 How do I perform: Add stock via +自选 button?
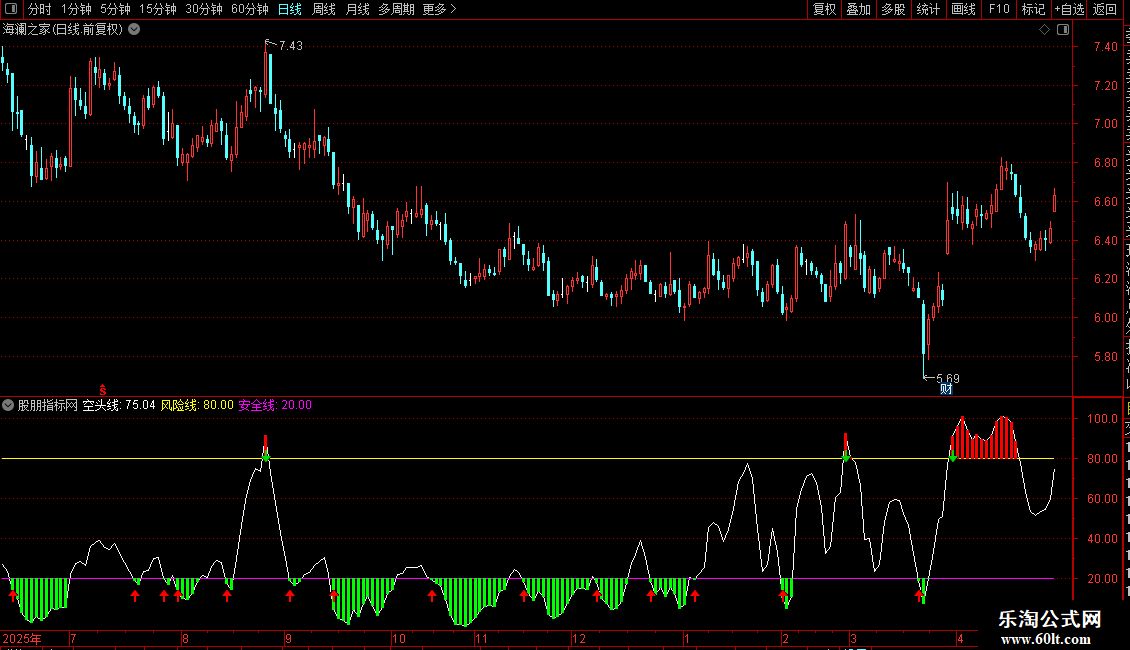click(x=1069, y=9)
